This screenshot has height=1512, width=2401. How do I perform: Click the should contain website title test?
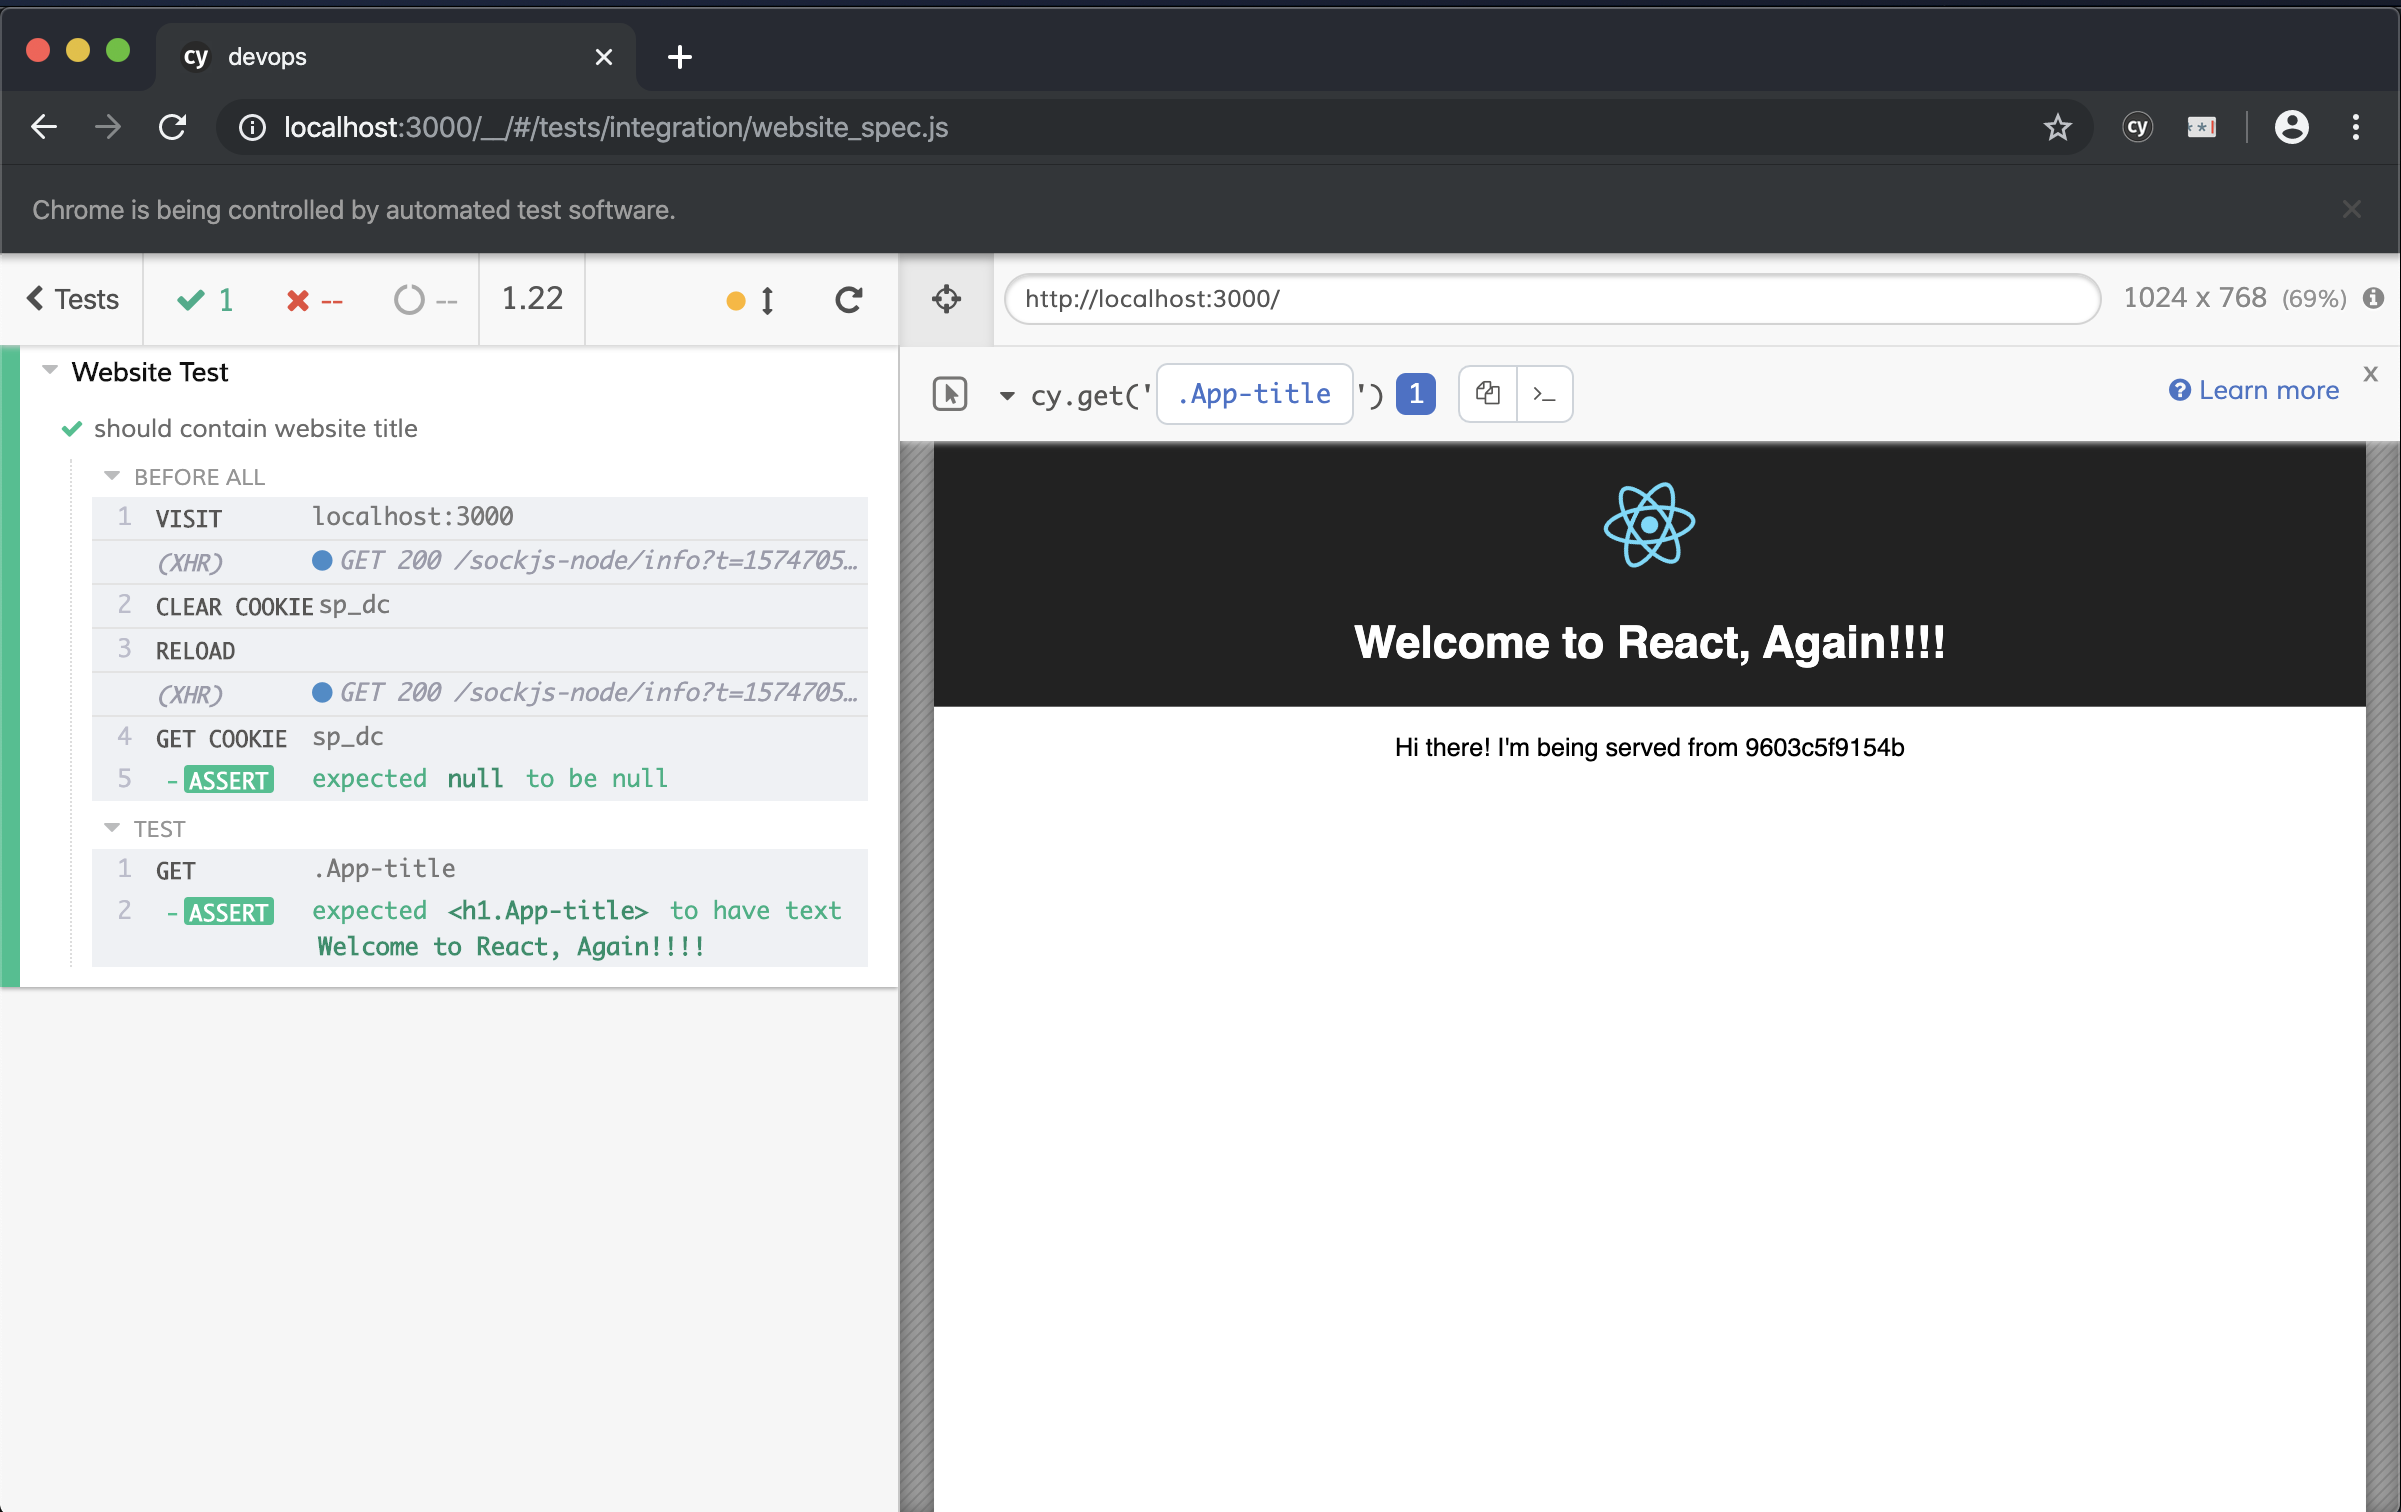coord(258,427)
